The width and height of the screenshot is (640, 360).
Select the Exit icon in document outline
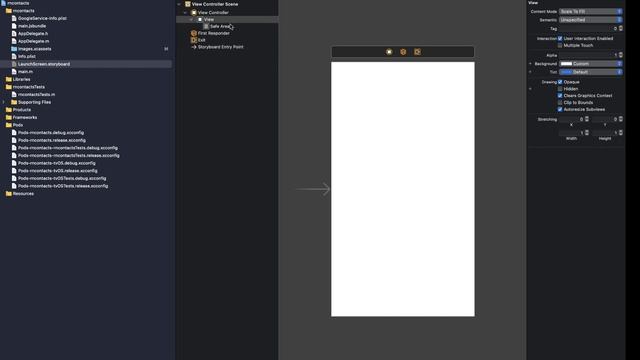coord(194,40)
